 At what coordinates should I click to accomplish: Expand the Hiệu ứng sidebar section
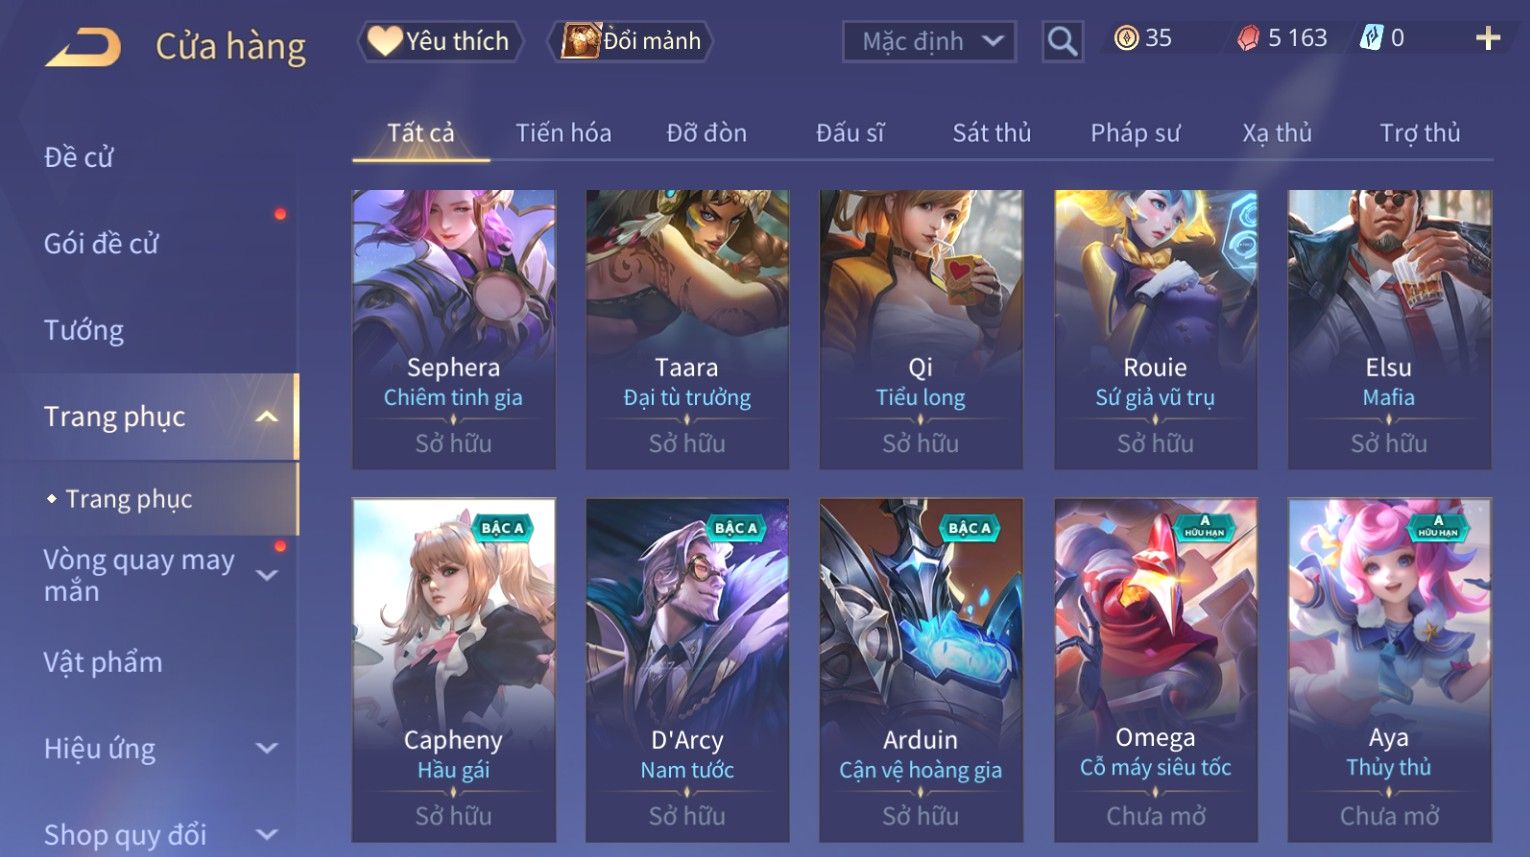click(x=267, y=748)
